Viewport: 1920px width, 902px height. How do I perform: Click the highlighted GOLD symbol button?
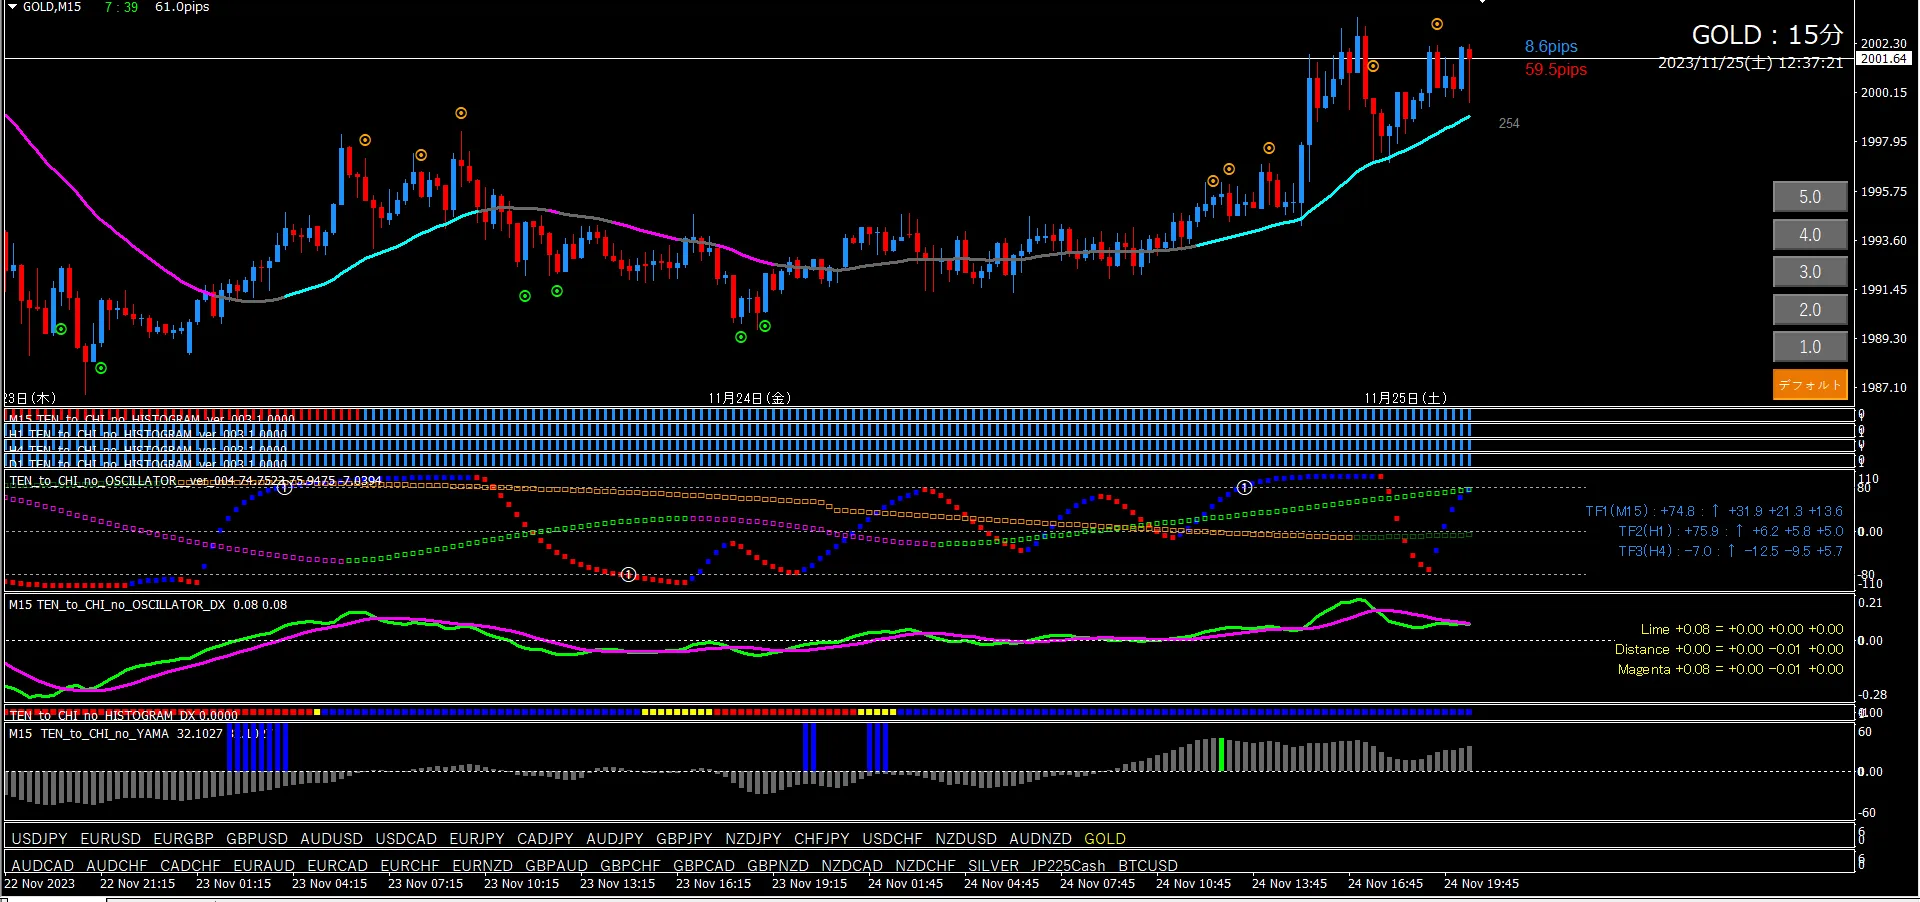[x=1105, y=839]
